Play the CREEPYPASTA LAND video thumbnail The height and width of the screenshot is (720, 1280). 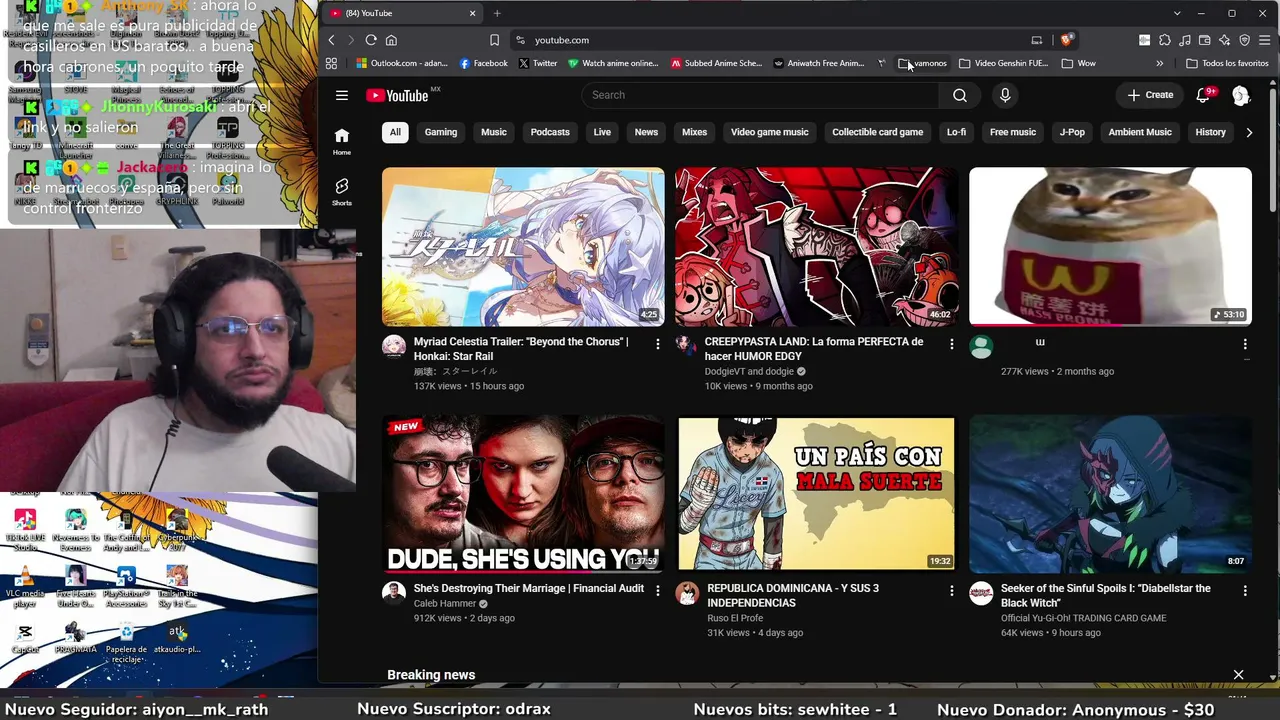pyautogui.click(x=816, y=247)
